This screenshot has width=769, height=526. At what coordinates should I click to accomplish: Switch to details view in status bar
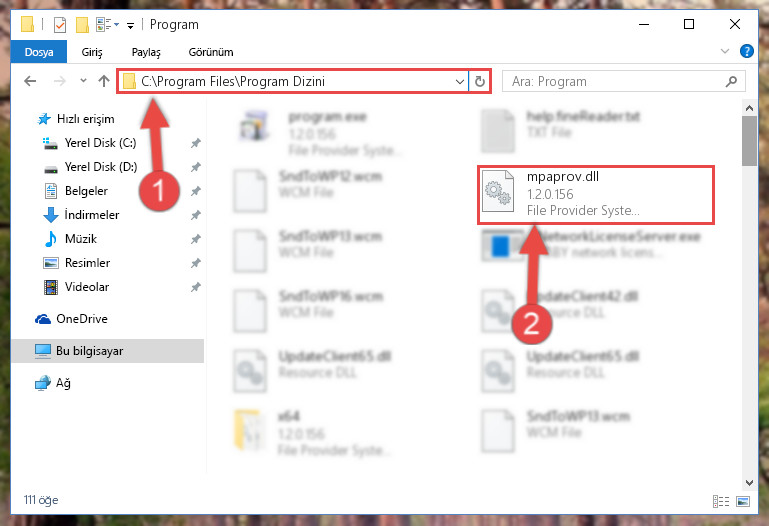(720, 501)
